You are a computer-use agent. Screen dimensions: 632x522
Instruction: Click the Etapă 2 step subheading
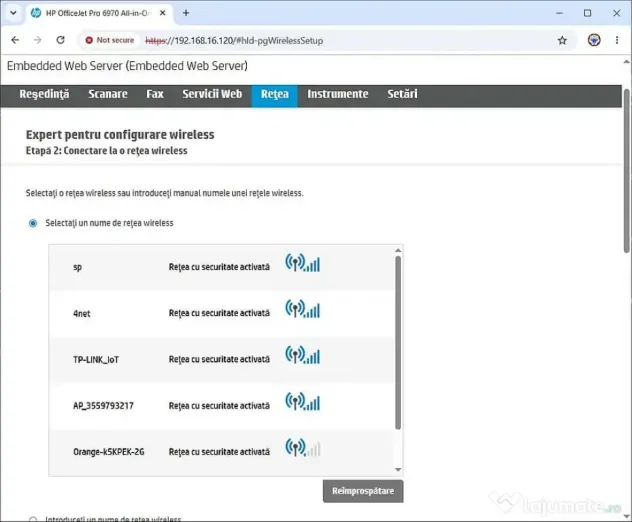click(x=106, y=151)
